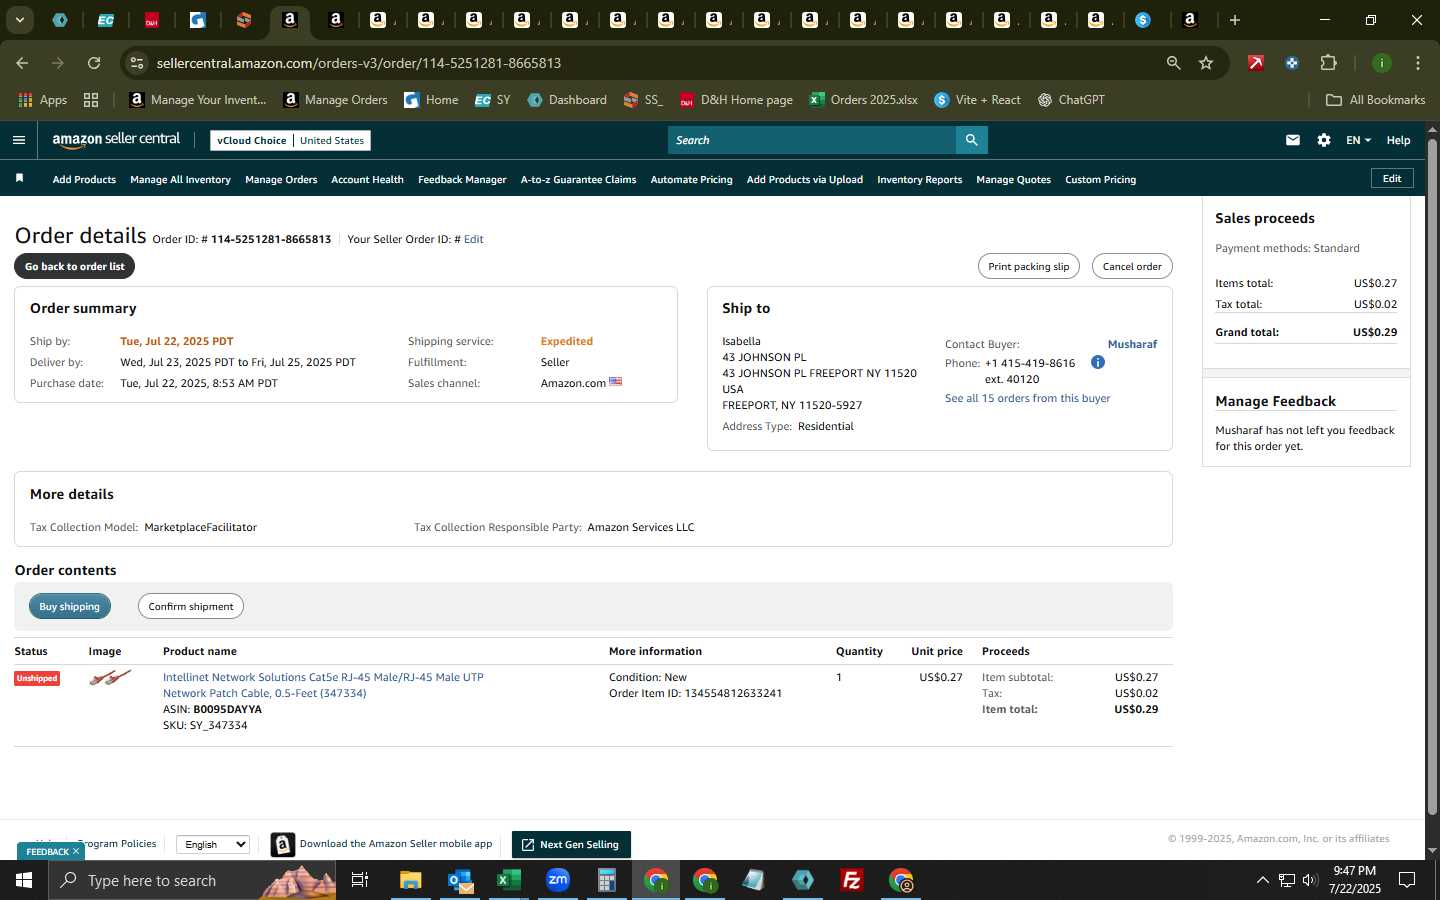Click Print packing slip button

click(x=1028, y=266)
